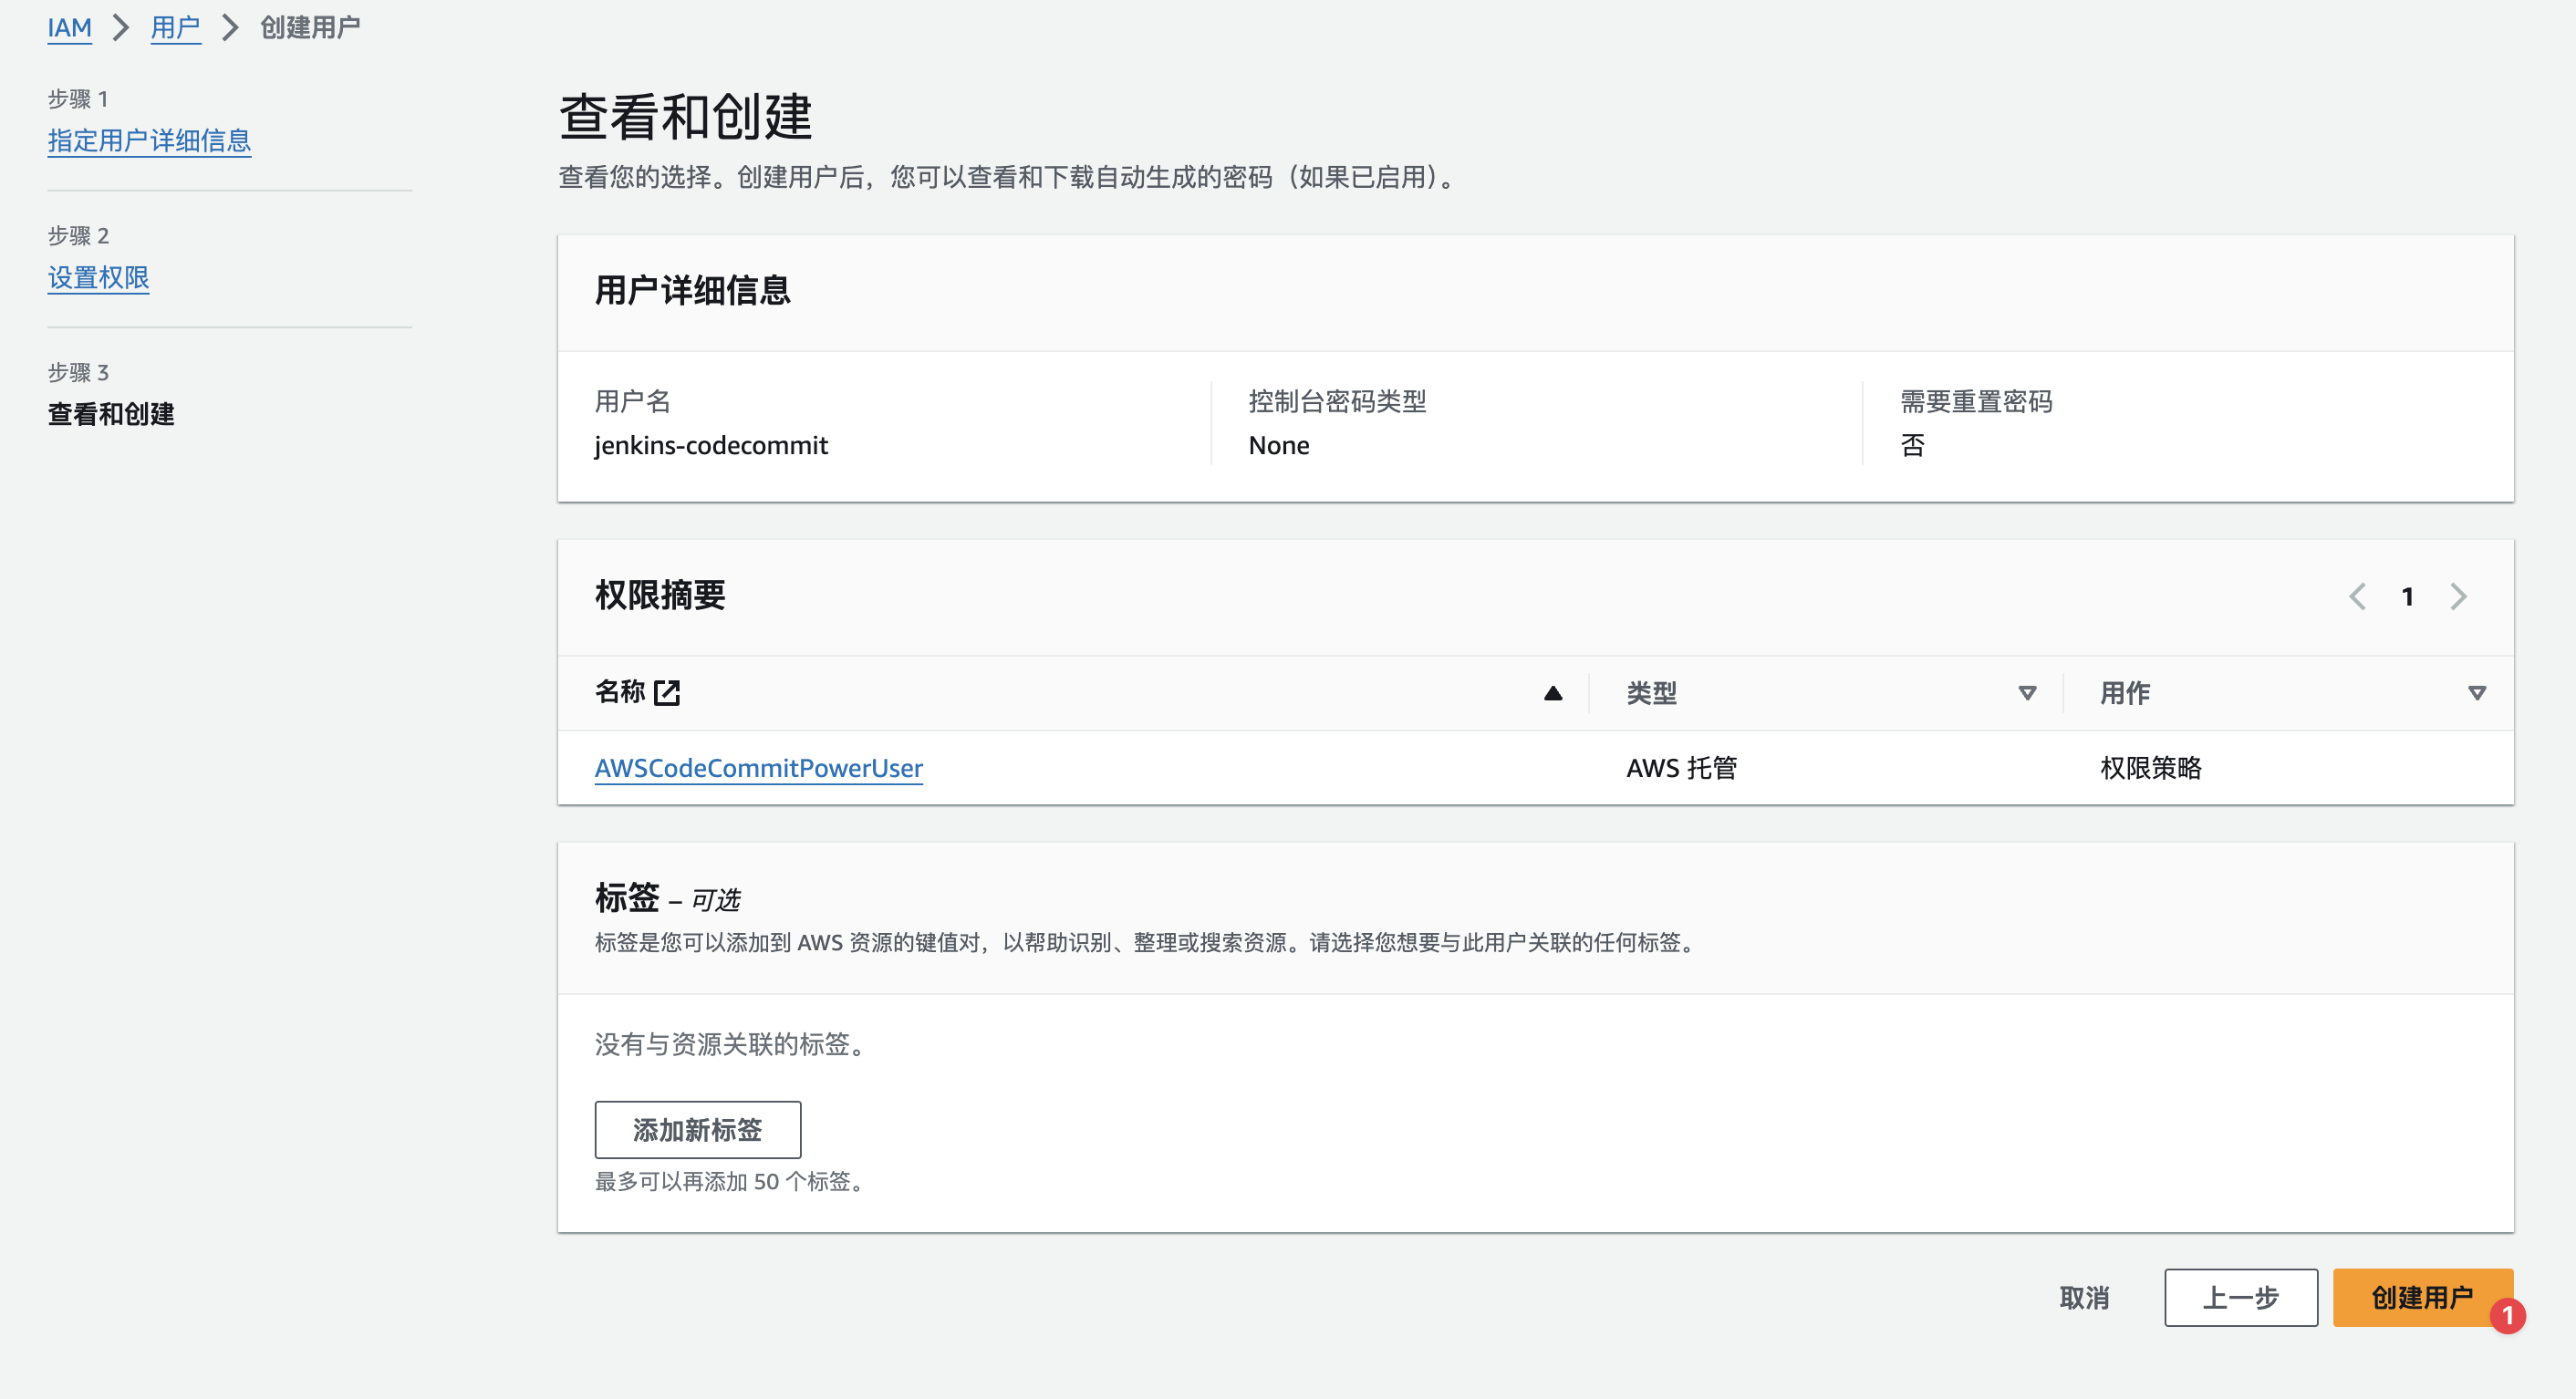
Task: Go to next permissions page chevron
Action: coord(2459,597)
